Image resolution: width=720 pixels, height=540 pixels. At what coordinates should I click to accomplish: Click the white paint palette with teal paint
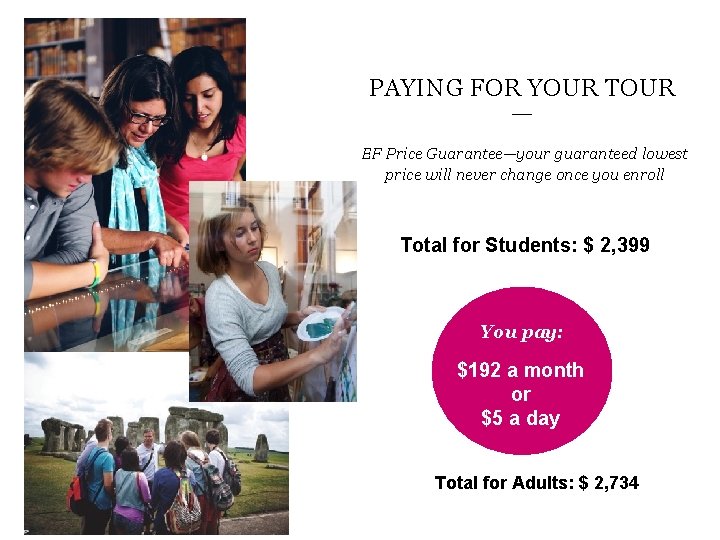(321, 324)
